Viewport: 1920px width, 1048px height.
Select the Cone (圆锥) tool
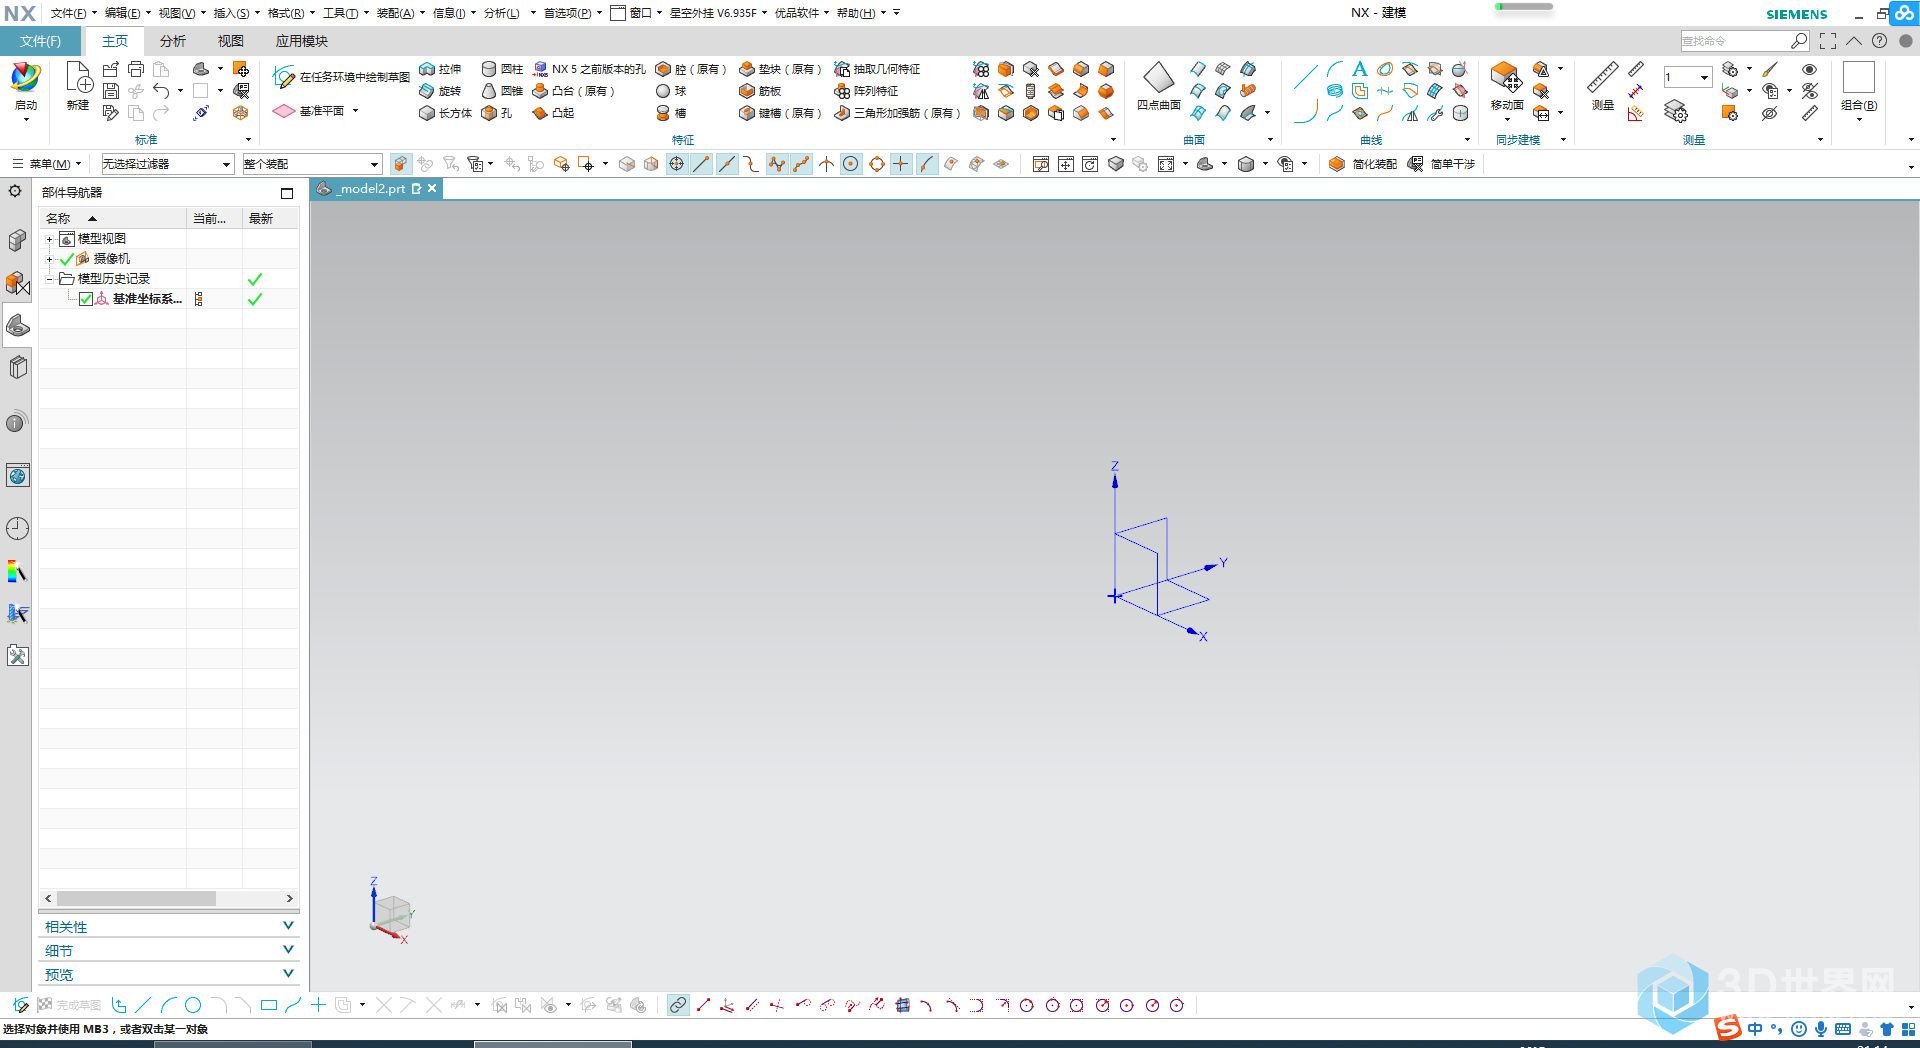[x=502, y=91]
